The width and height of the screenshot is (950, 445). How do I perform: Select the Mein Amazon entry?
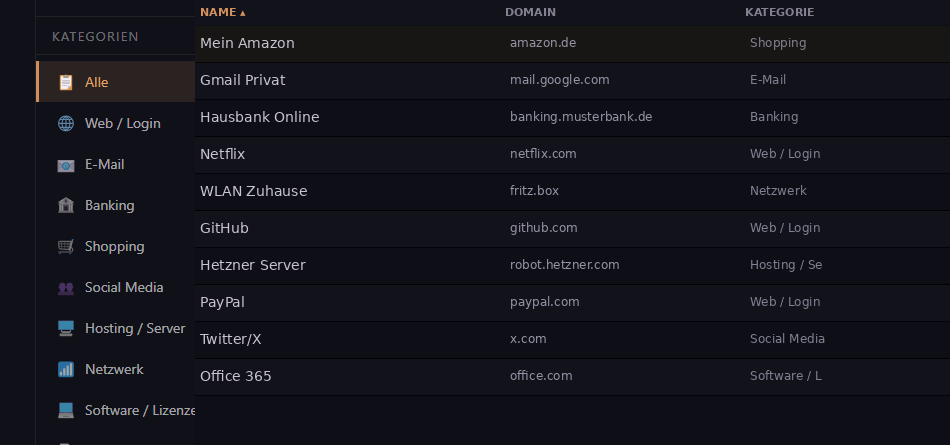click(247, 43)
